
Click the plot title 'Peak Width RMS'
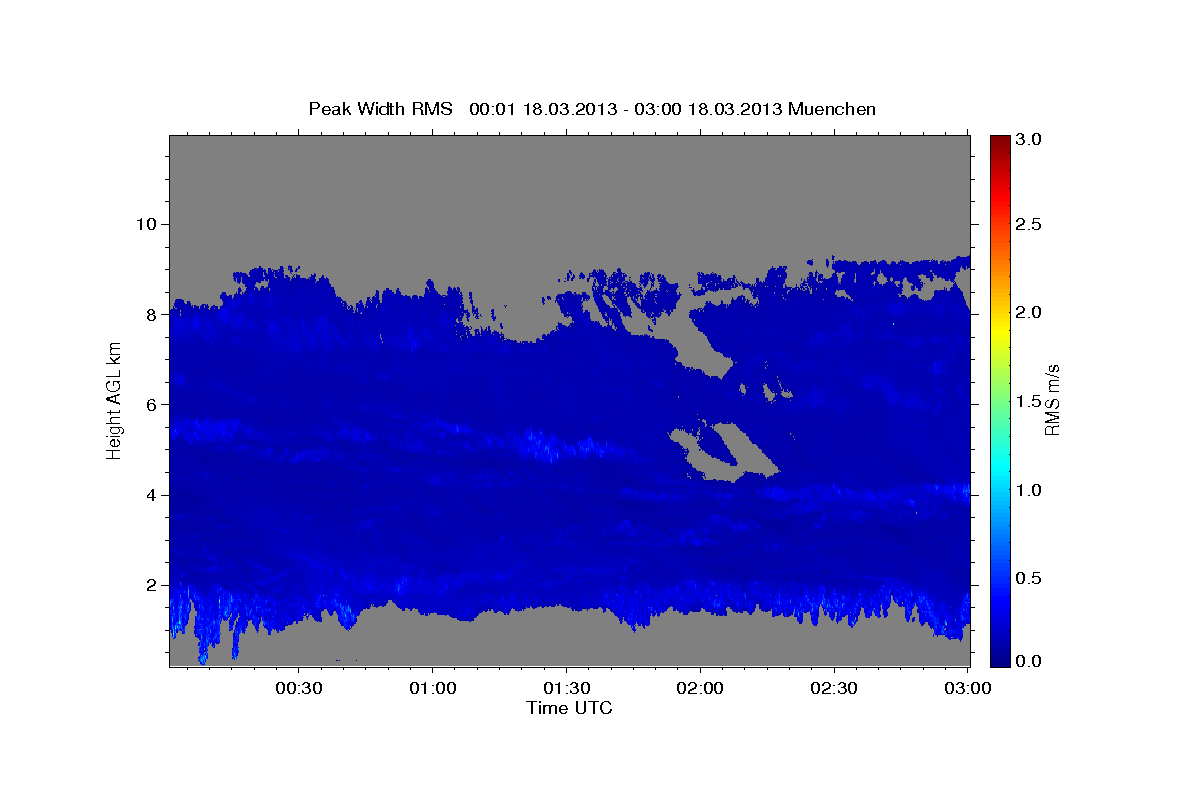click(381, 109)
